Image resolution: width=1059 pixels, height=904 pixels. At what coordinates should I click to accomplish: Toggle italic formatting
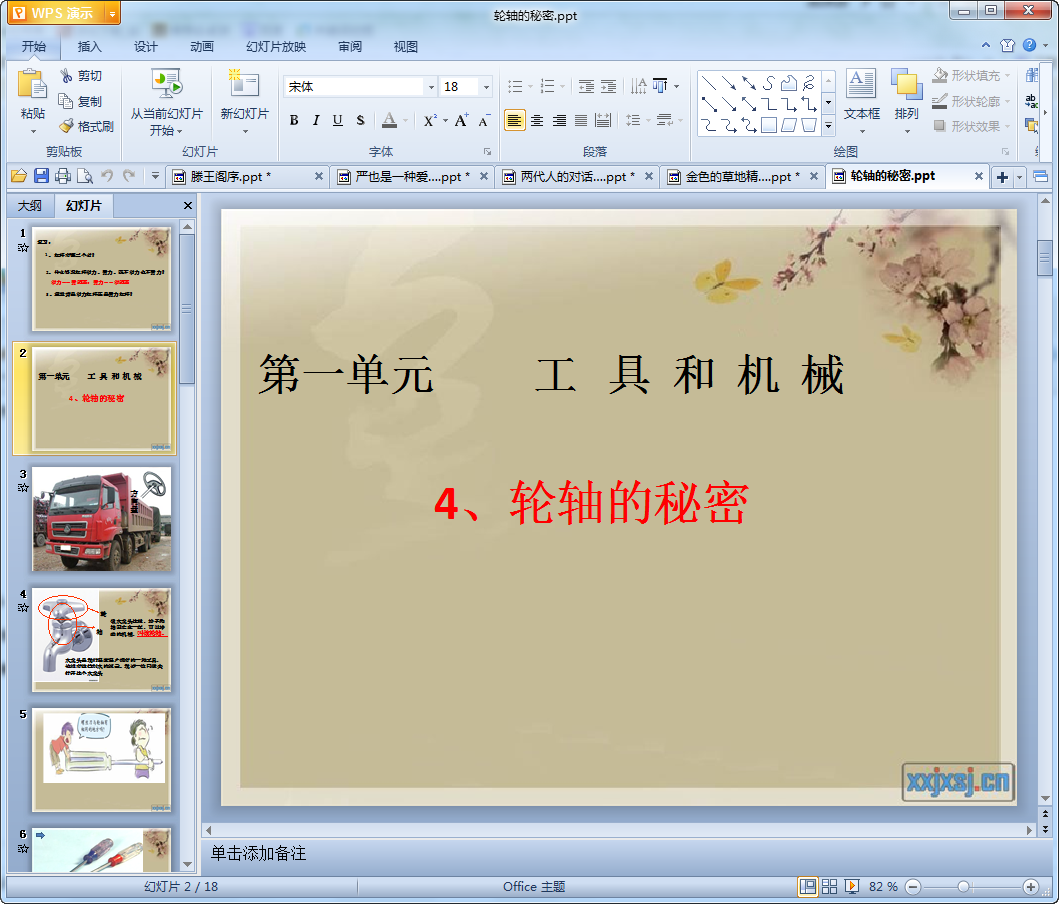click(315, 120)
